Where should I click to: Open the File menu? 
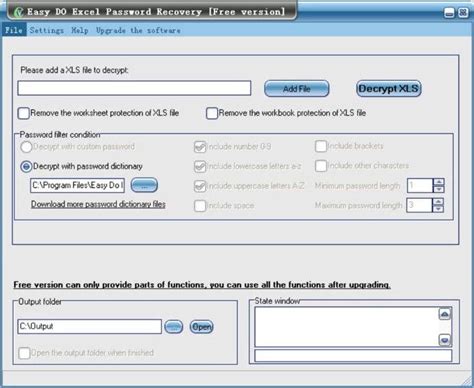[14, 30]
